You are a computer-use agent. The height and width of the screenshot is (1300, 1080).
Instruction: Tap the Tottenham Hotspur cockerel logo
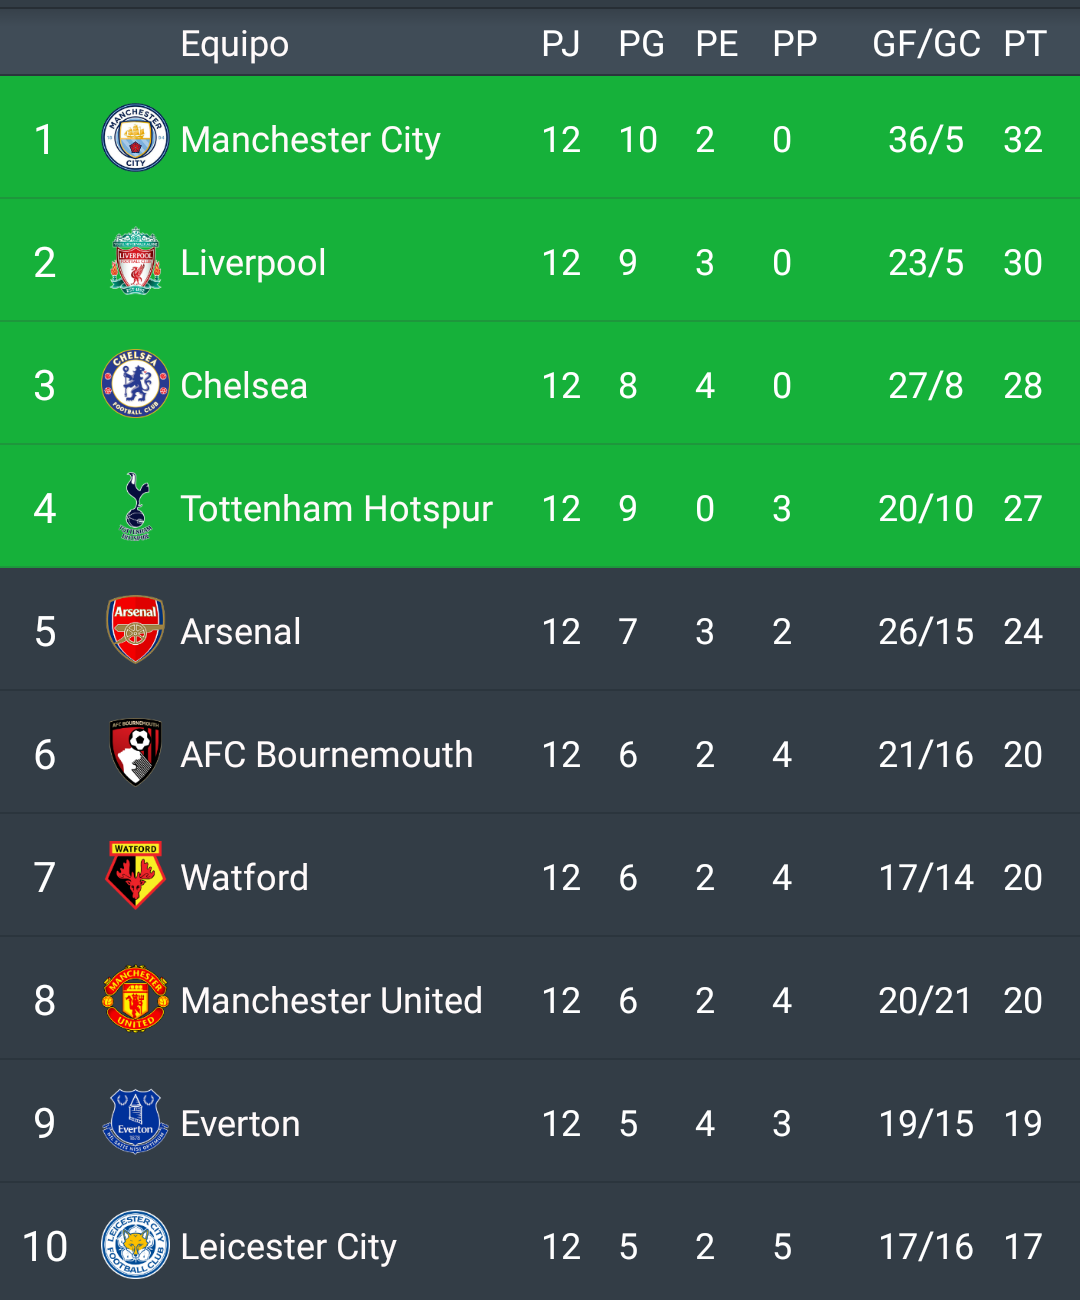click(x=135, y=507)
